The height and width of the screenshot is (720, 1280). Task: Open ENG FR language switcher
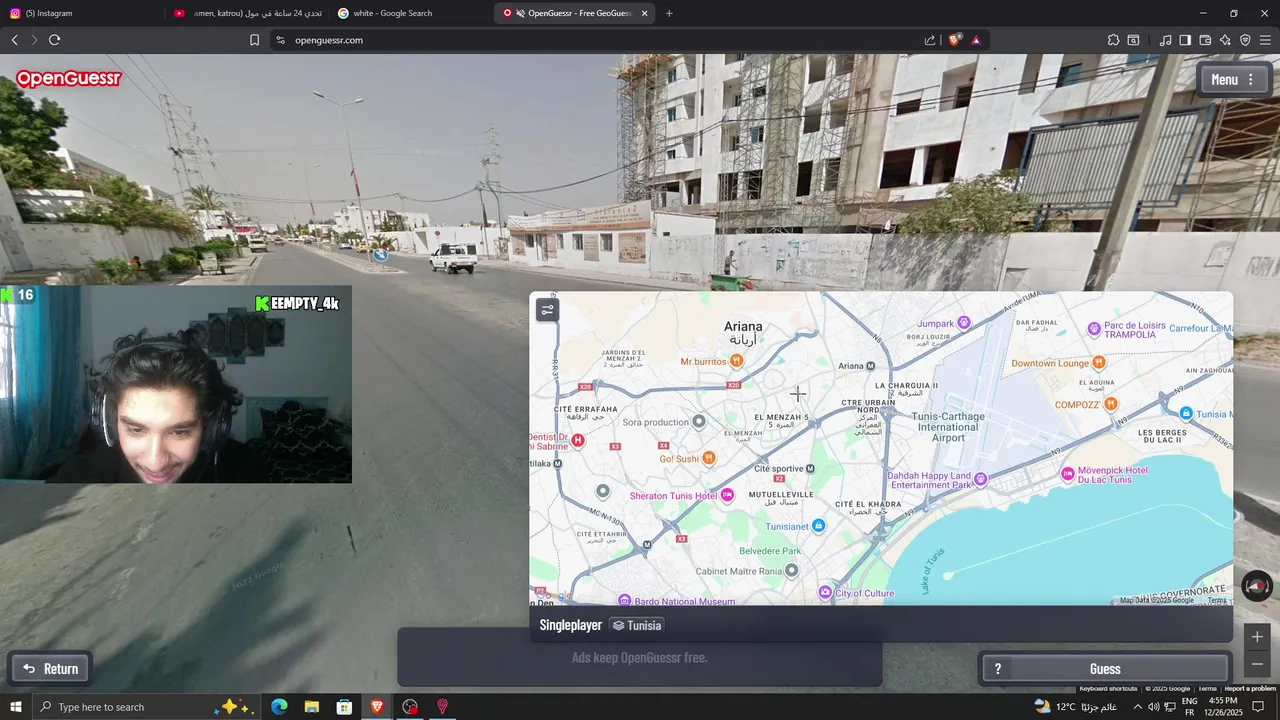[x=1189, y=707]
